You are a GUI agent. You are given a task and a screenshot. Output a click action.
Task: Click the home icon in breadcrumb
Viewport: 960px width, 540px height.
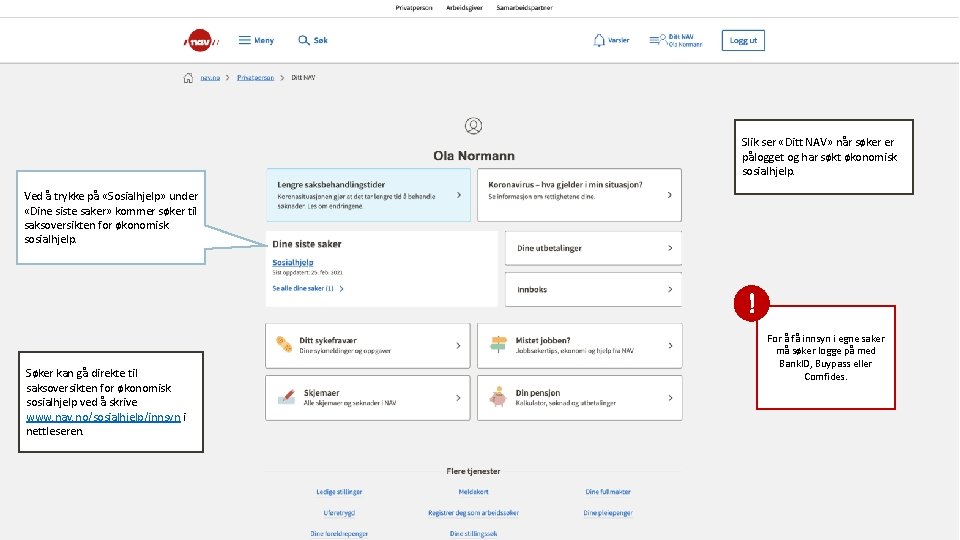[x=188, y=78]
